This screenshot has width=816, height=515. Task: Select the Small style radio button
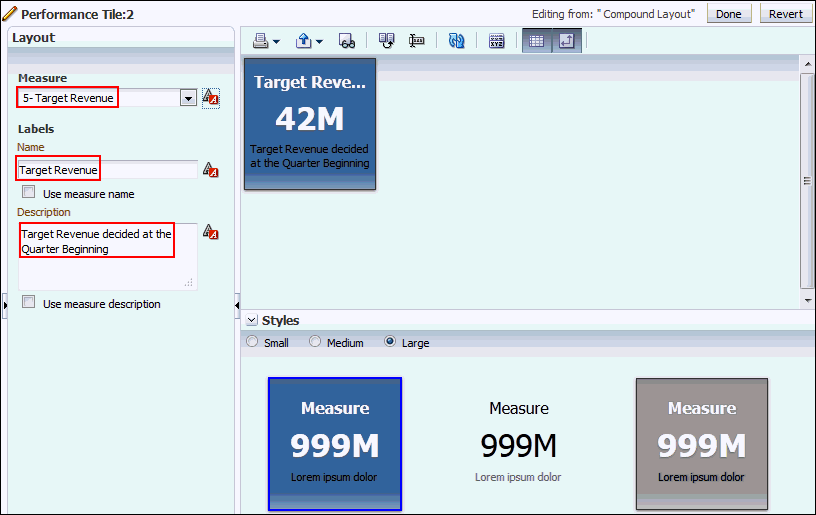click(x=252, y=341)
